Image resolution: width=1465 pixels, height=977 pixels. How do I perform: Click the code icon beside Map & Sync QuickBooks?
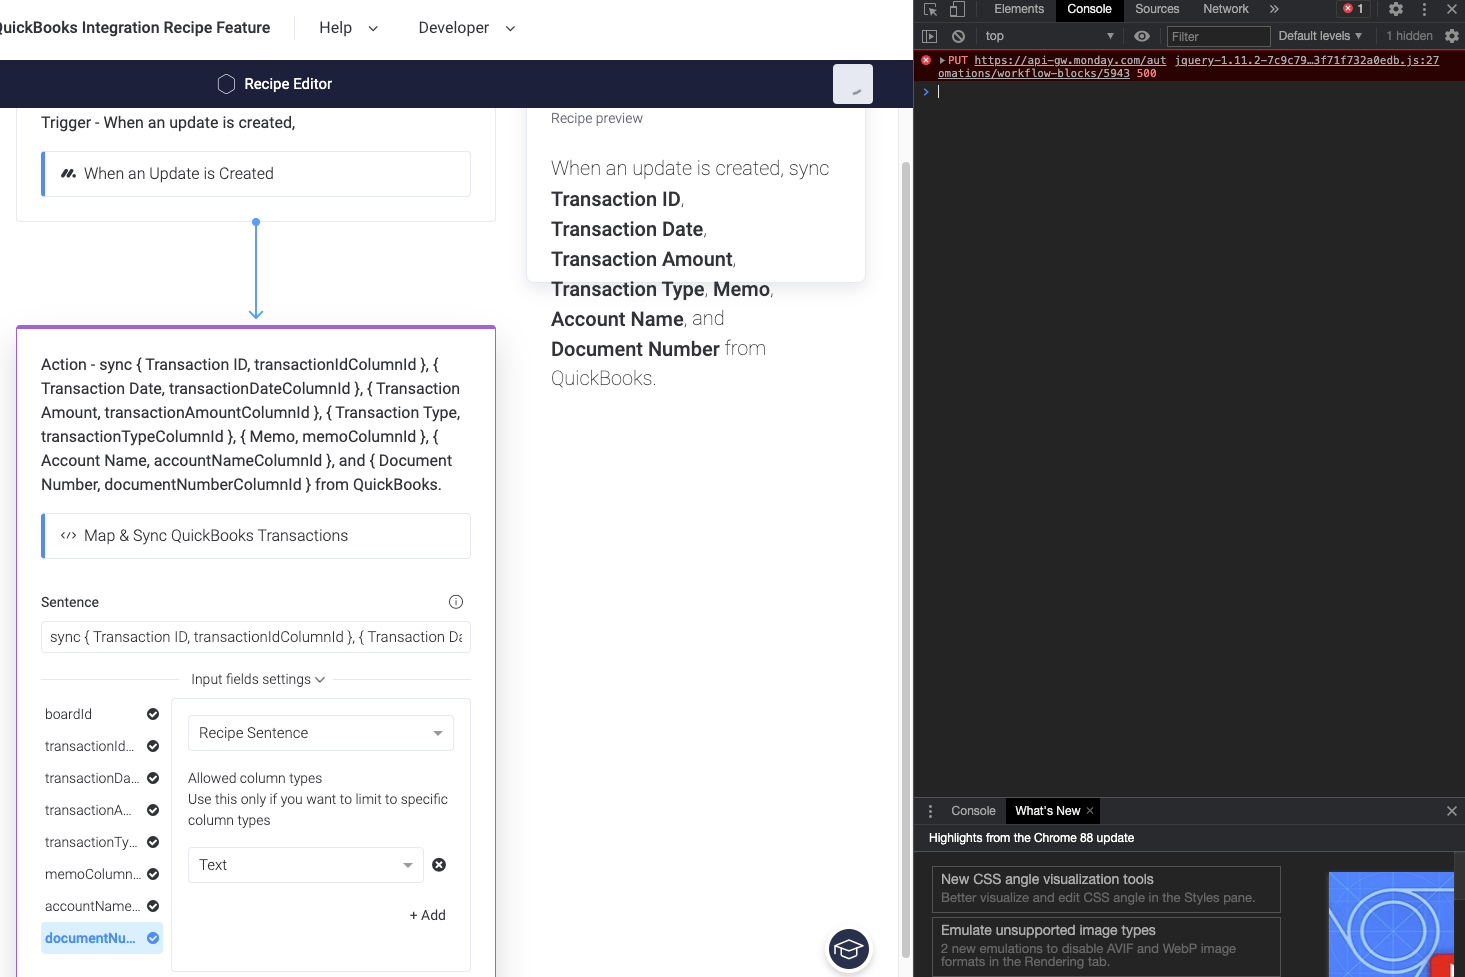pyautogui.click(x=68, y=536)
